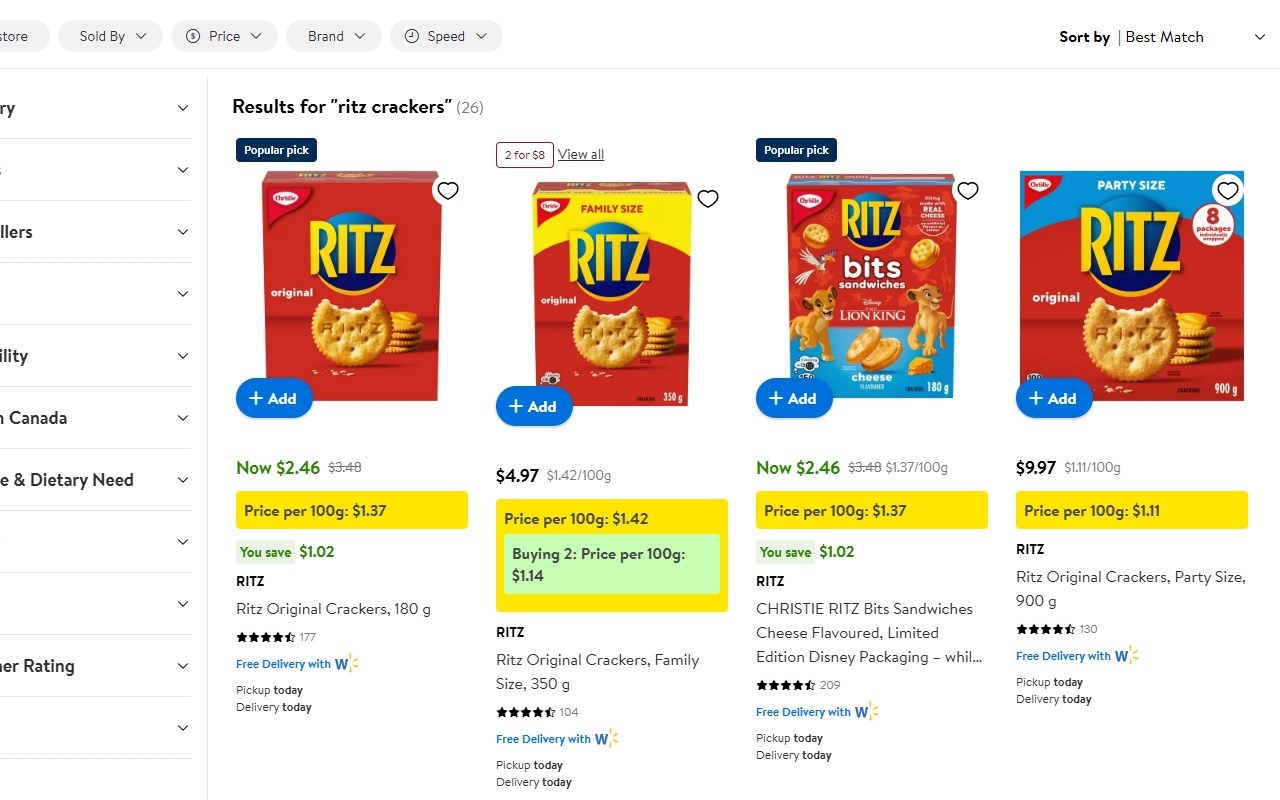This screenshot has width=1280, height=800.
Task: Add Ritz Bits Sandwiches to cart
Action: (x=794, y=398)
